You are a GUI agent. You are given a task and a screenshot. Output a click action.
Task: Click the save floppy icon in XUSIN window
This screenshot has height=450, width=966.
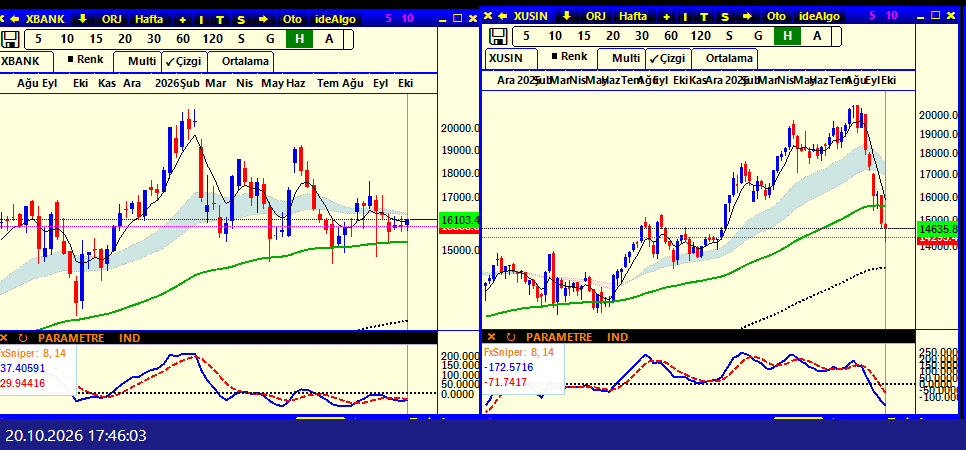pos(498,36)
